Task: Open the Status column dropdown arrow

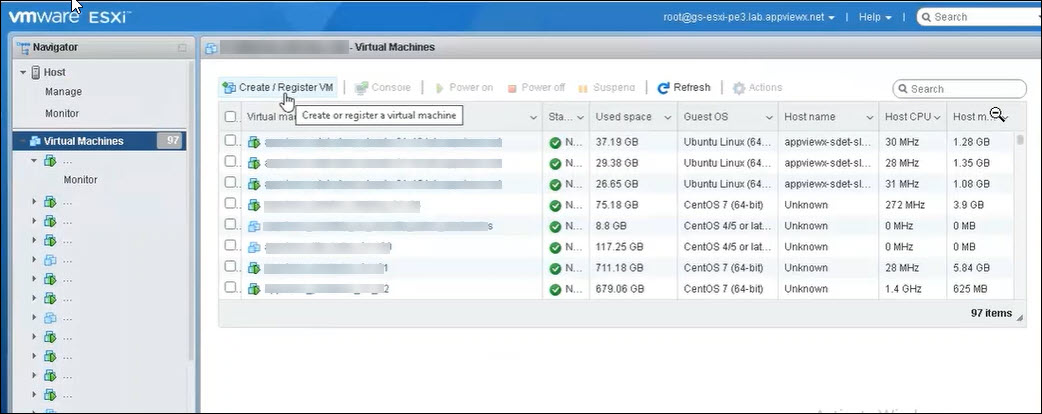Action: 580,118
